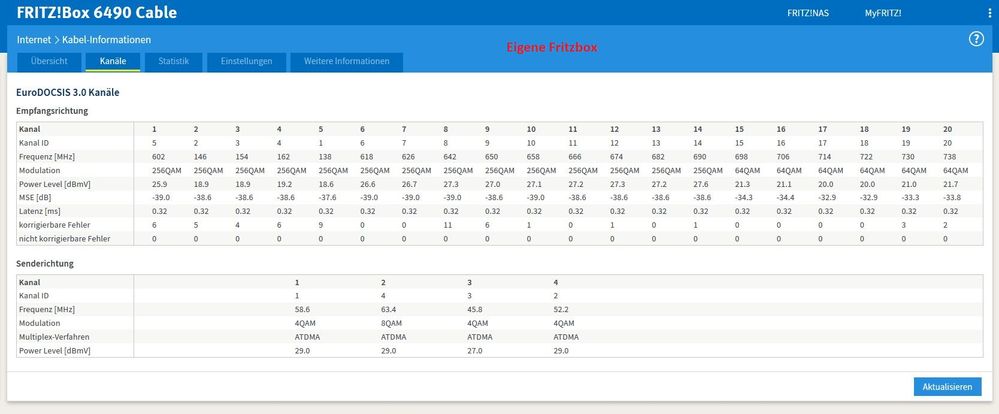Click the Internet breadcrumb link
999x414 pixels.
pyautogui.click(x=34, y=39)
